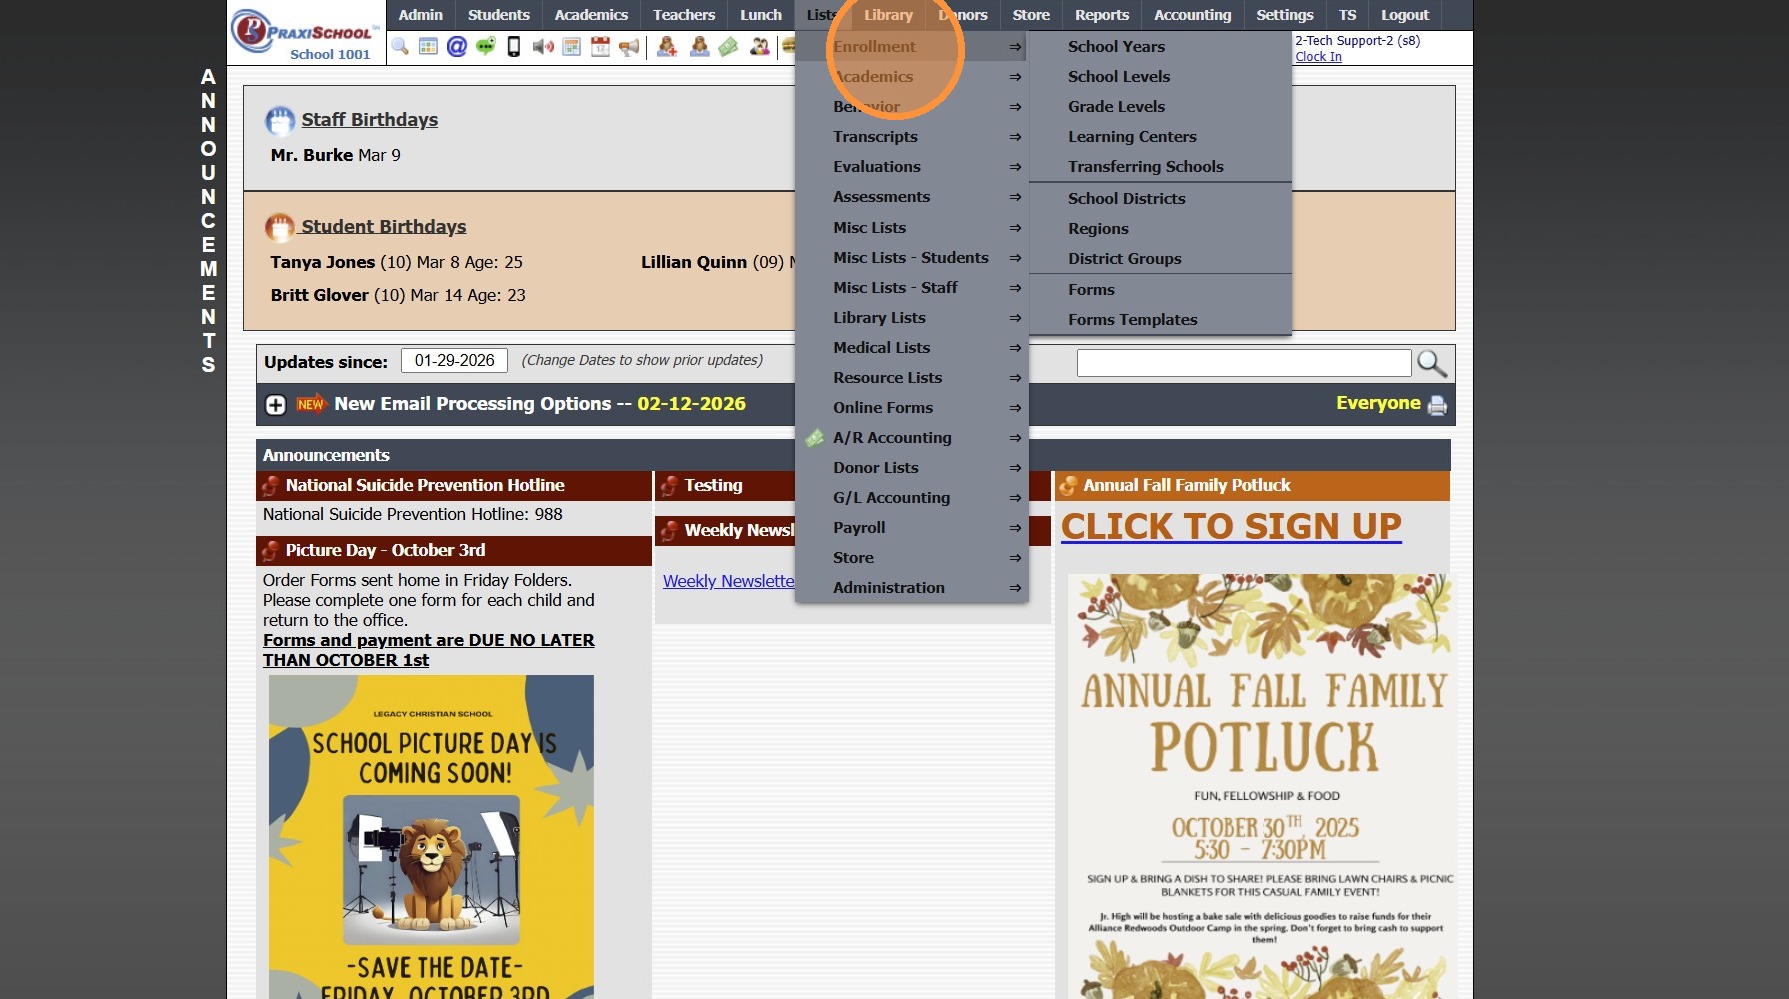Click the green money bills toolbar icon
The image size is (1789, 999).
click(729, 46)
